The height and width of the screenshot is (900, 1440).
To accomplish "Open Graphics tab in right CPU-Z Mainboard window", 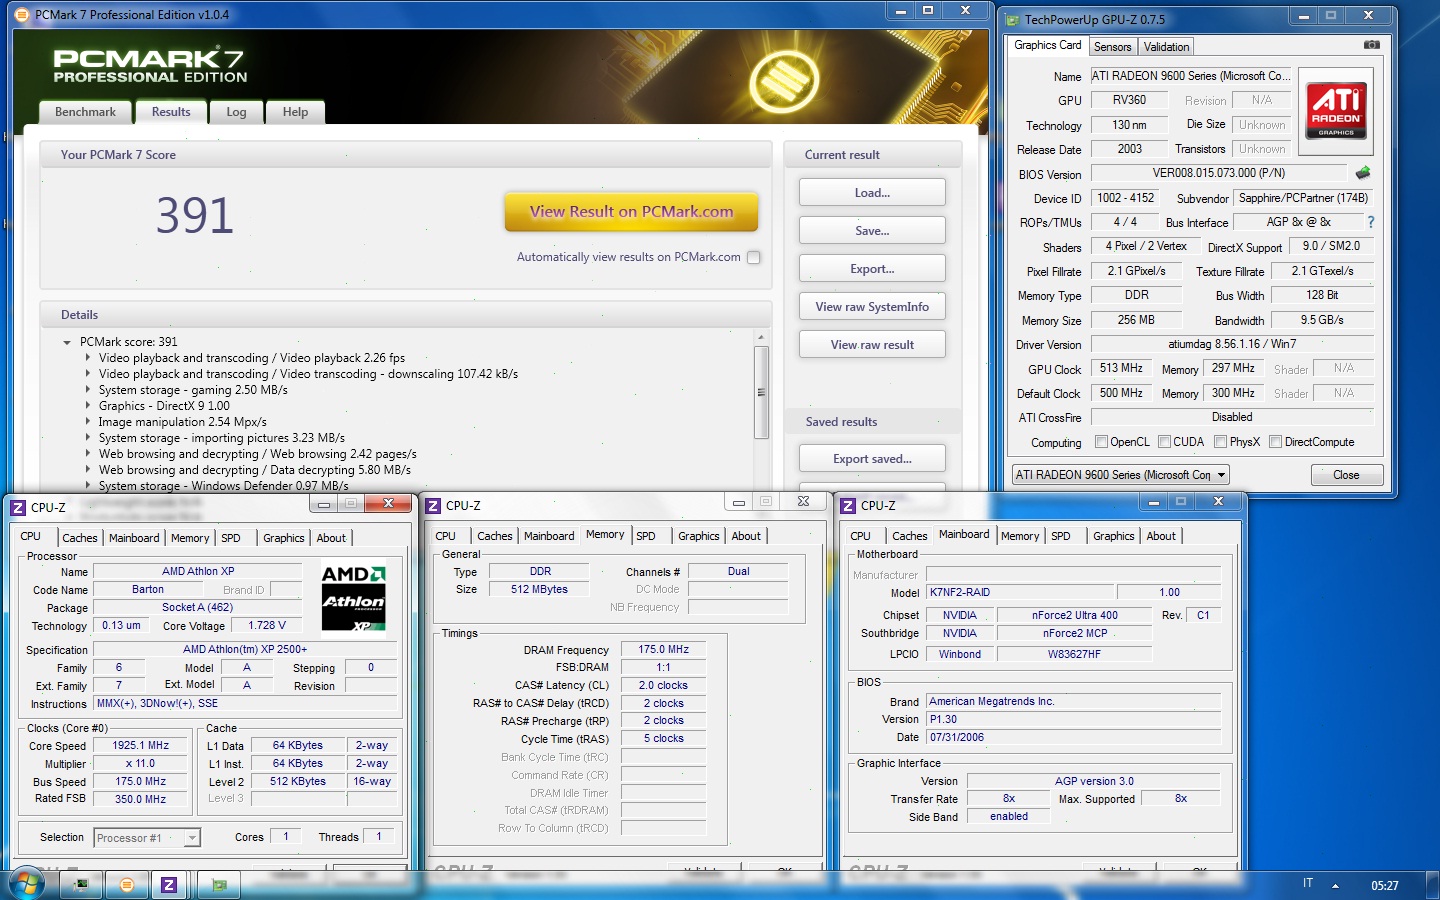I will 1114,536.
